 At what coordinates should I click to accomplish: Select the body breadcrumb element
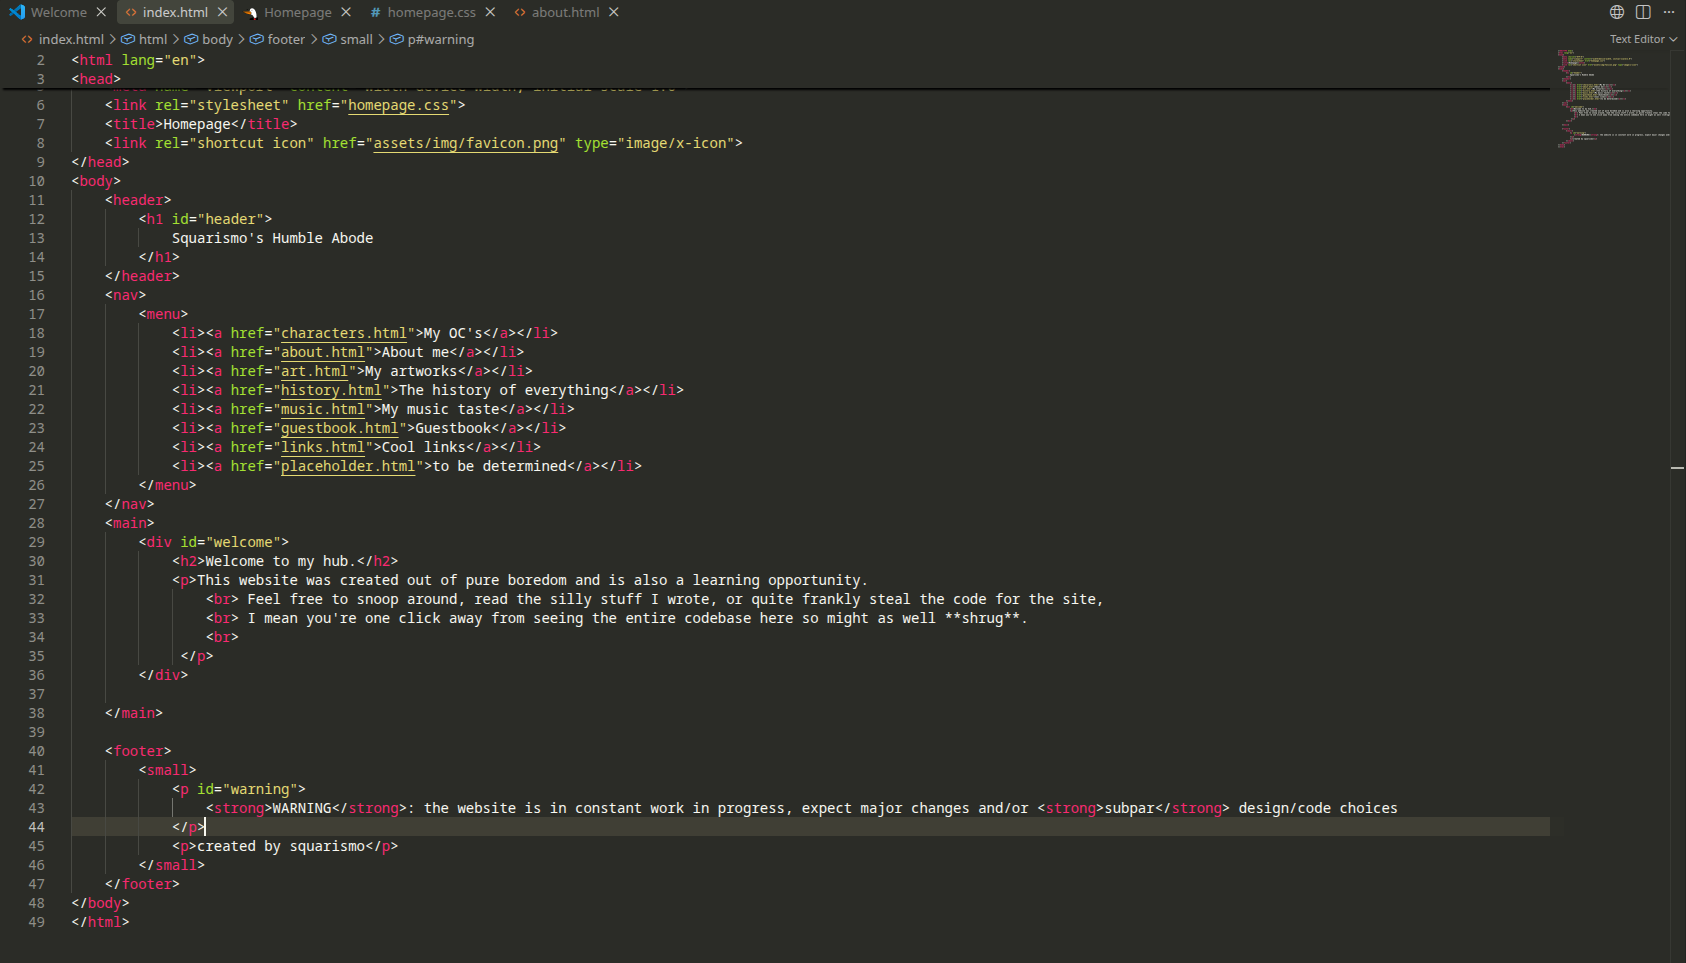(x=217, y=39)
